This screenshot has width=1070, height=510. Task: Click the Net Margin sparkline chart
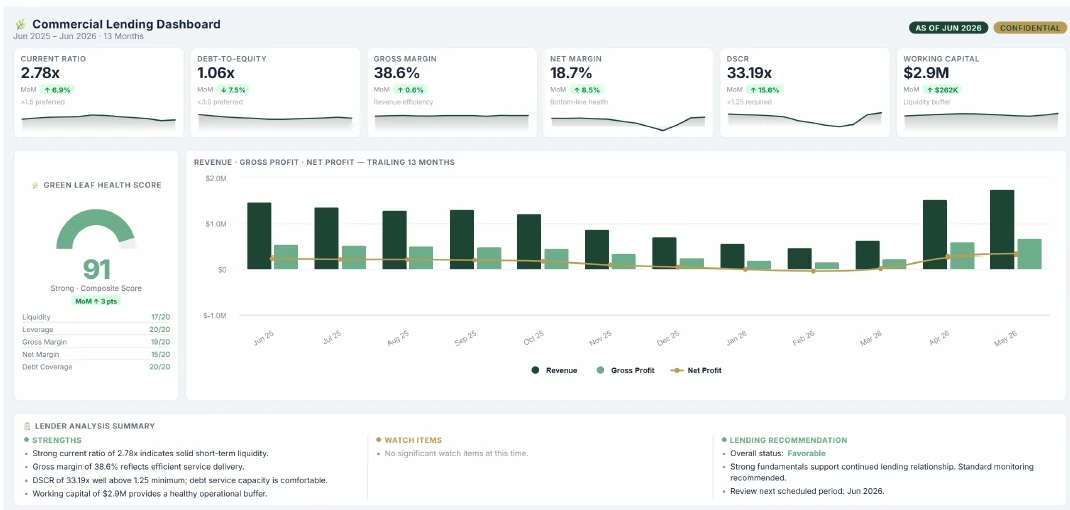pyautogui.click(x=628, y=122)
